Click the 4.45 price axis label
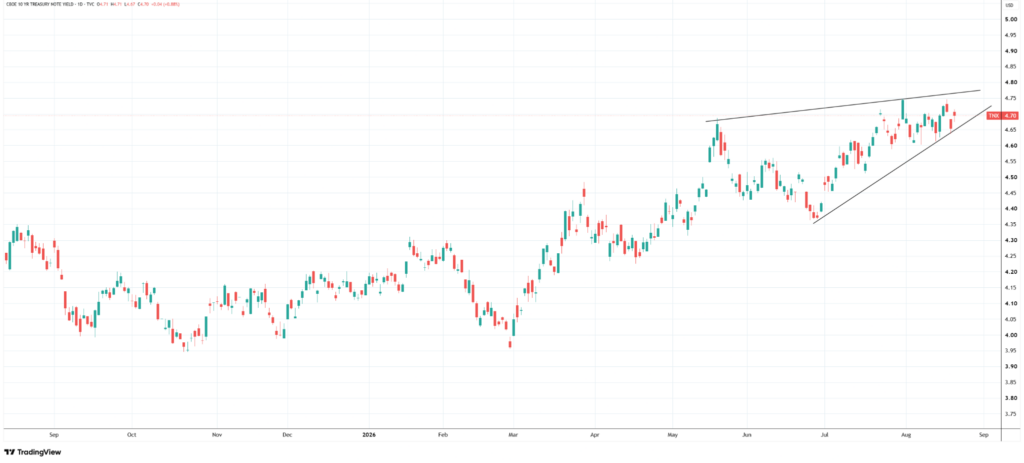The width and height of the screenshot is (1024, 463). coord(1010,193)
